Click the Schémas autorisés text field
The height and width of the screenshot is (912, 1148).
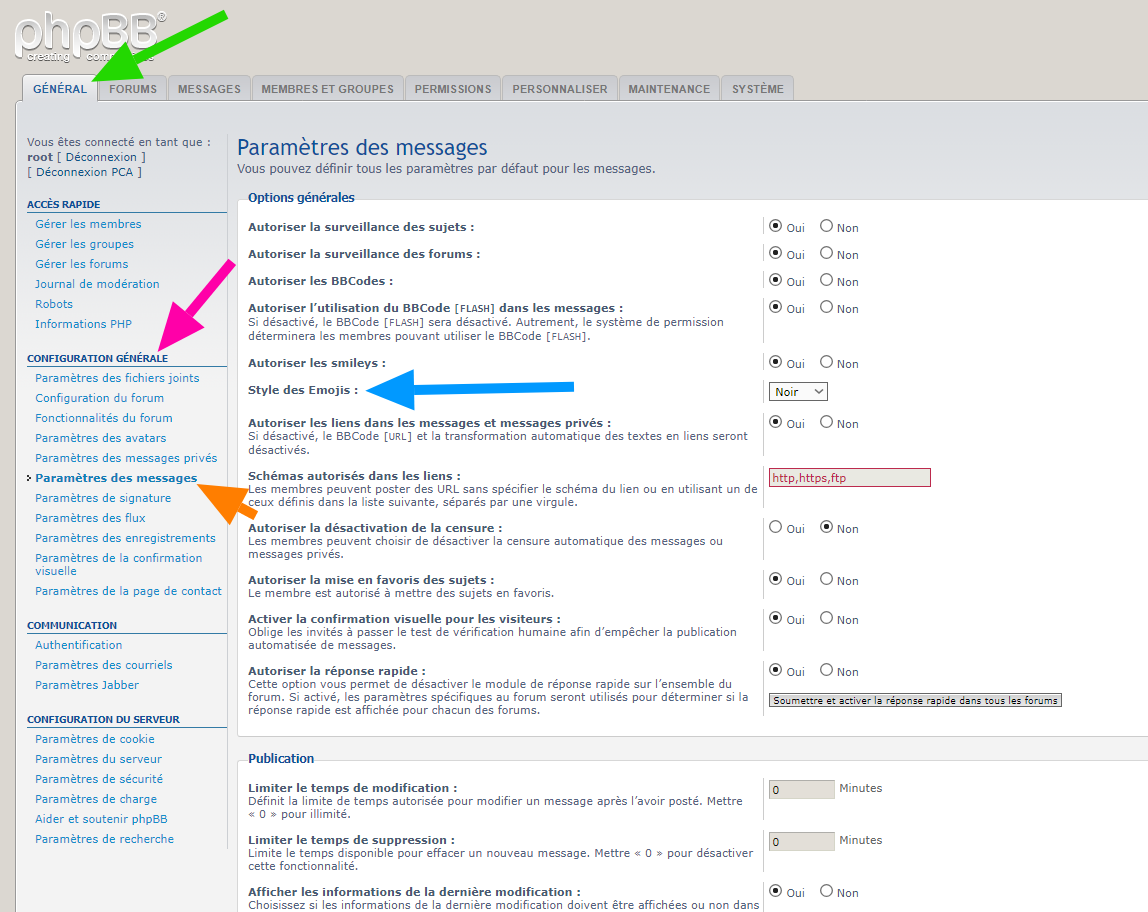(x=849, y=478)
